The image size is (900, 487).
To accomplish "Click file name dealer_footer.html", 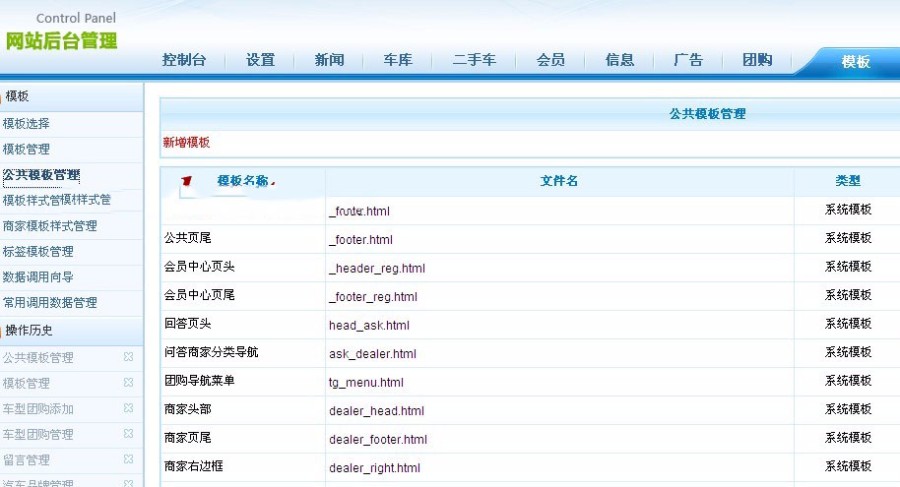I will (x=378, y=439).
